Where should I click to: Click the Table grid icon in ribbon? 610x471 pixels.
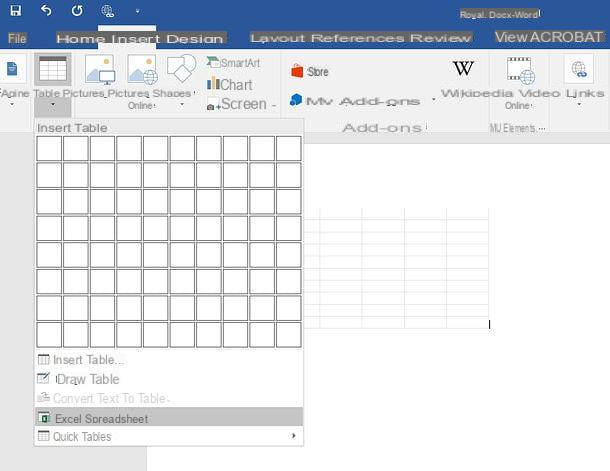click(53, 68)
